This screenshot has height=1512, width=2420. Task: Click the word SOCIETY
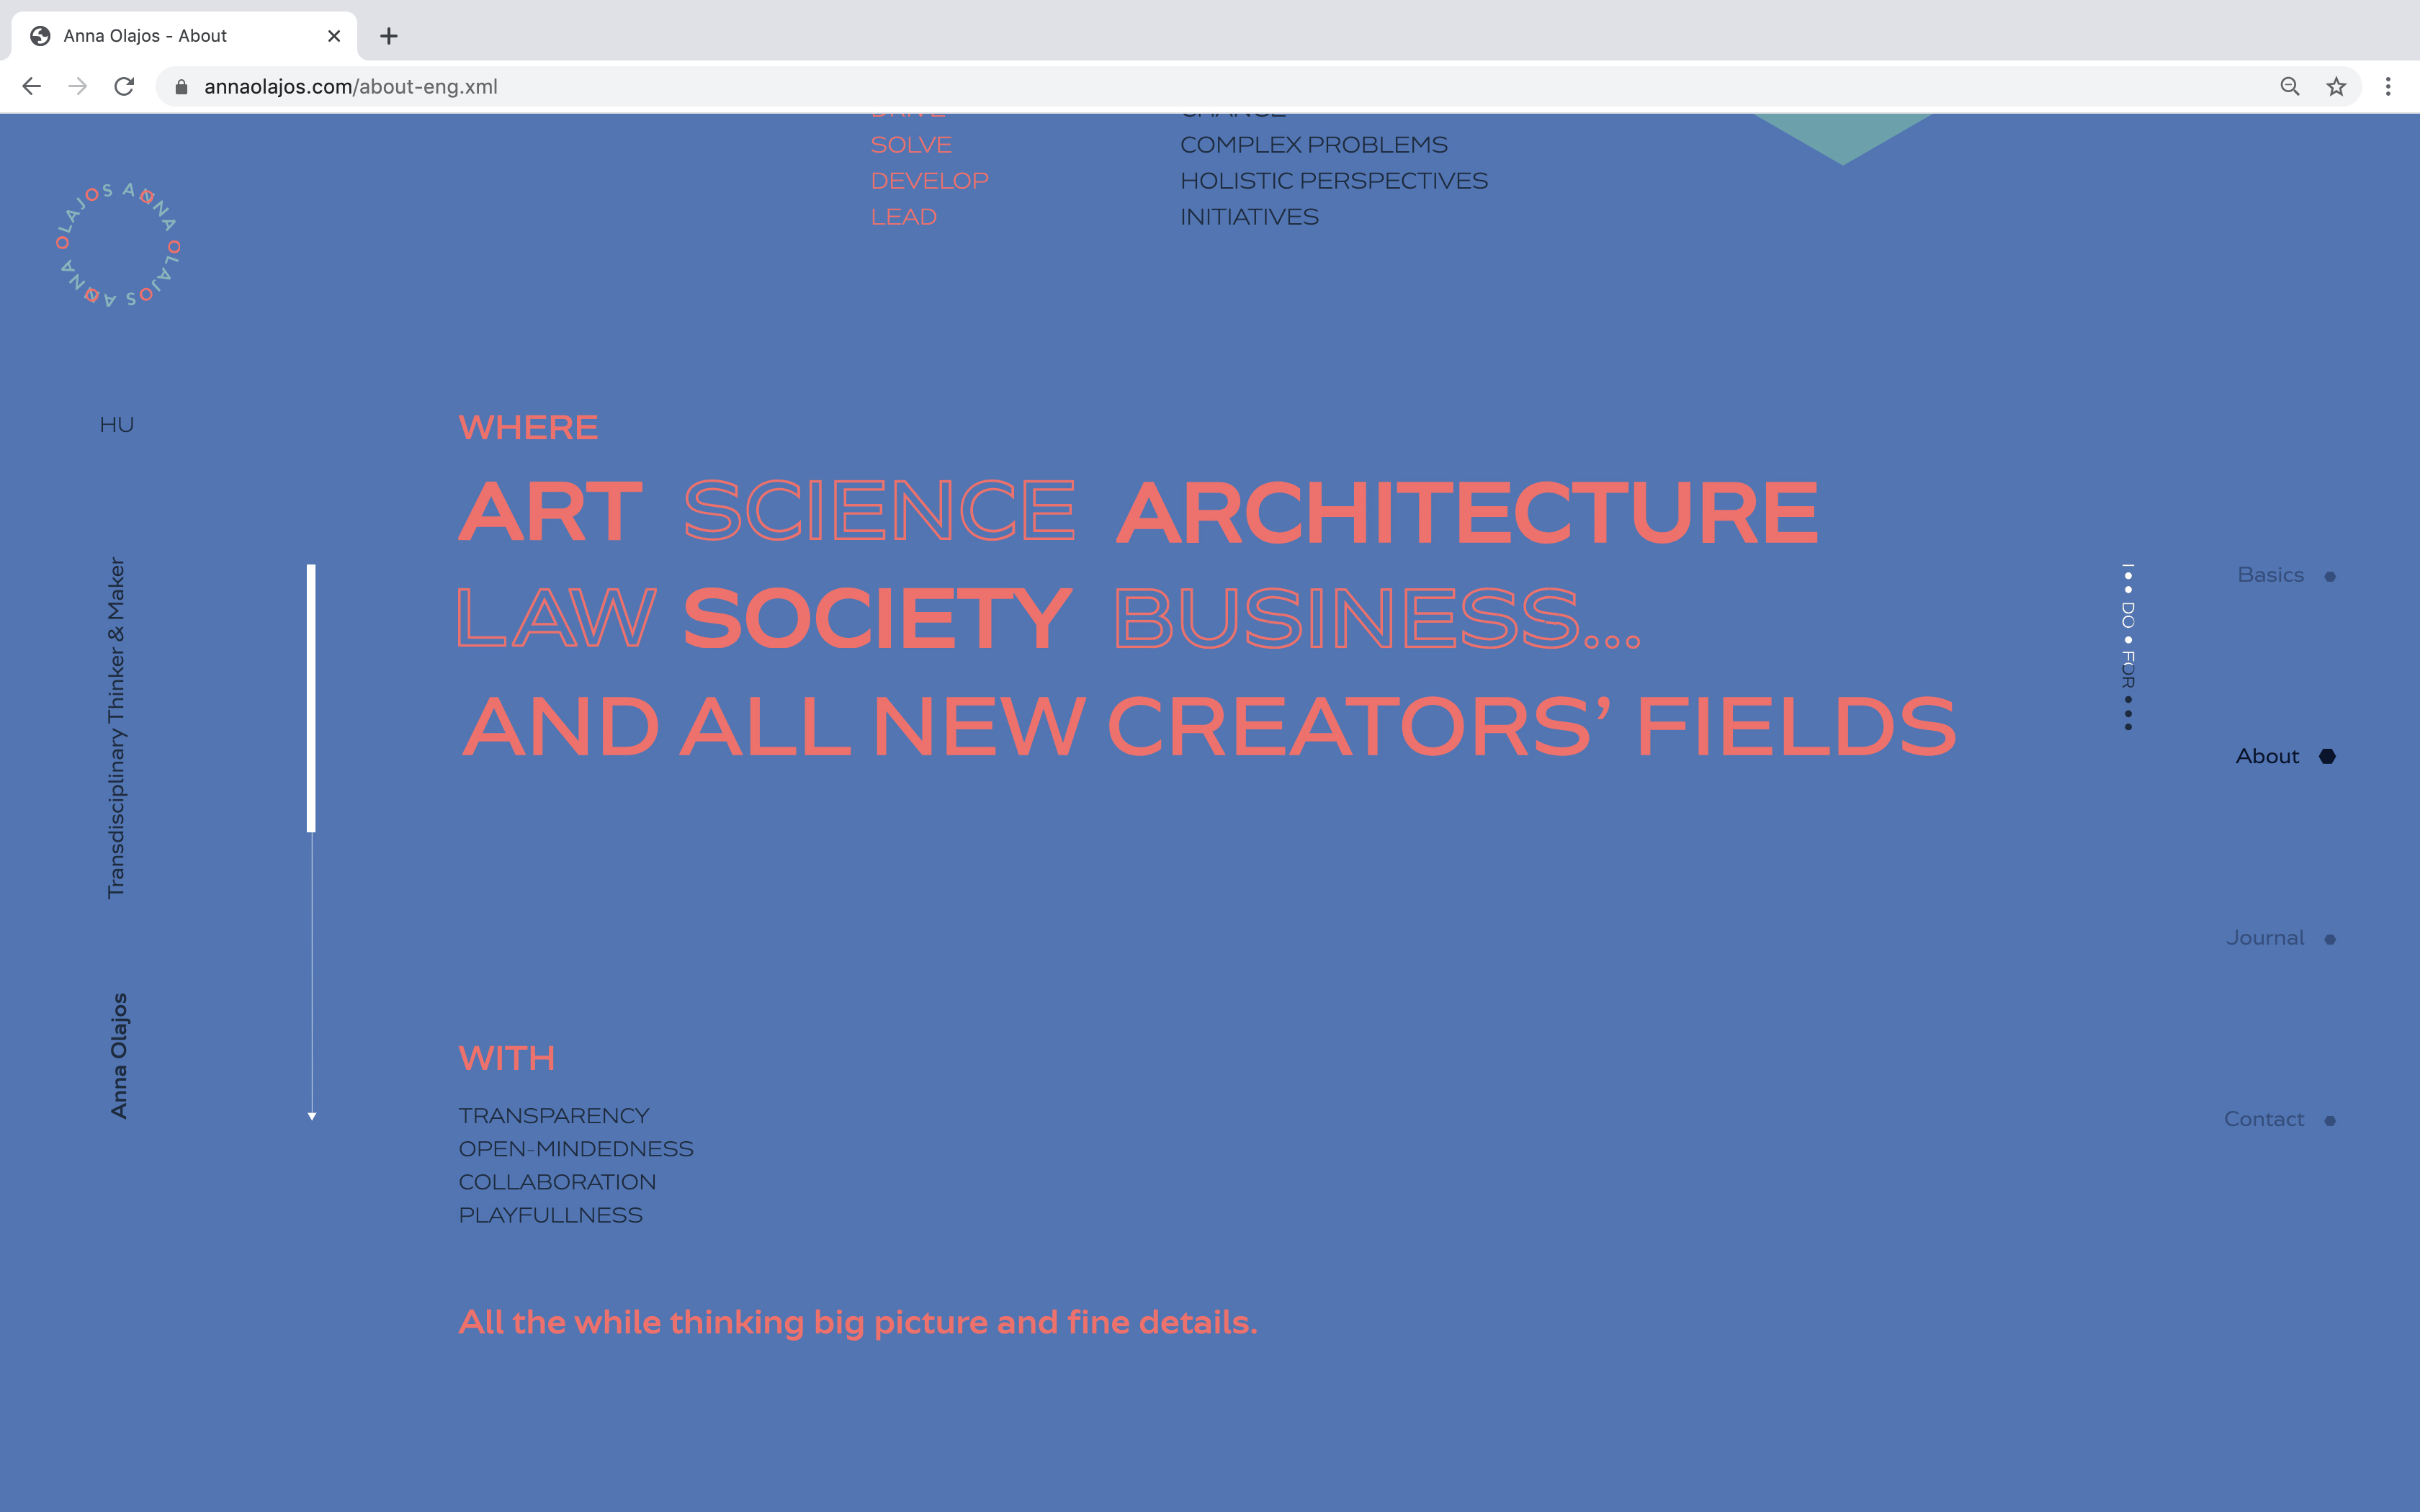click(878, 619)
